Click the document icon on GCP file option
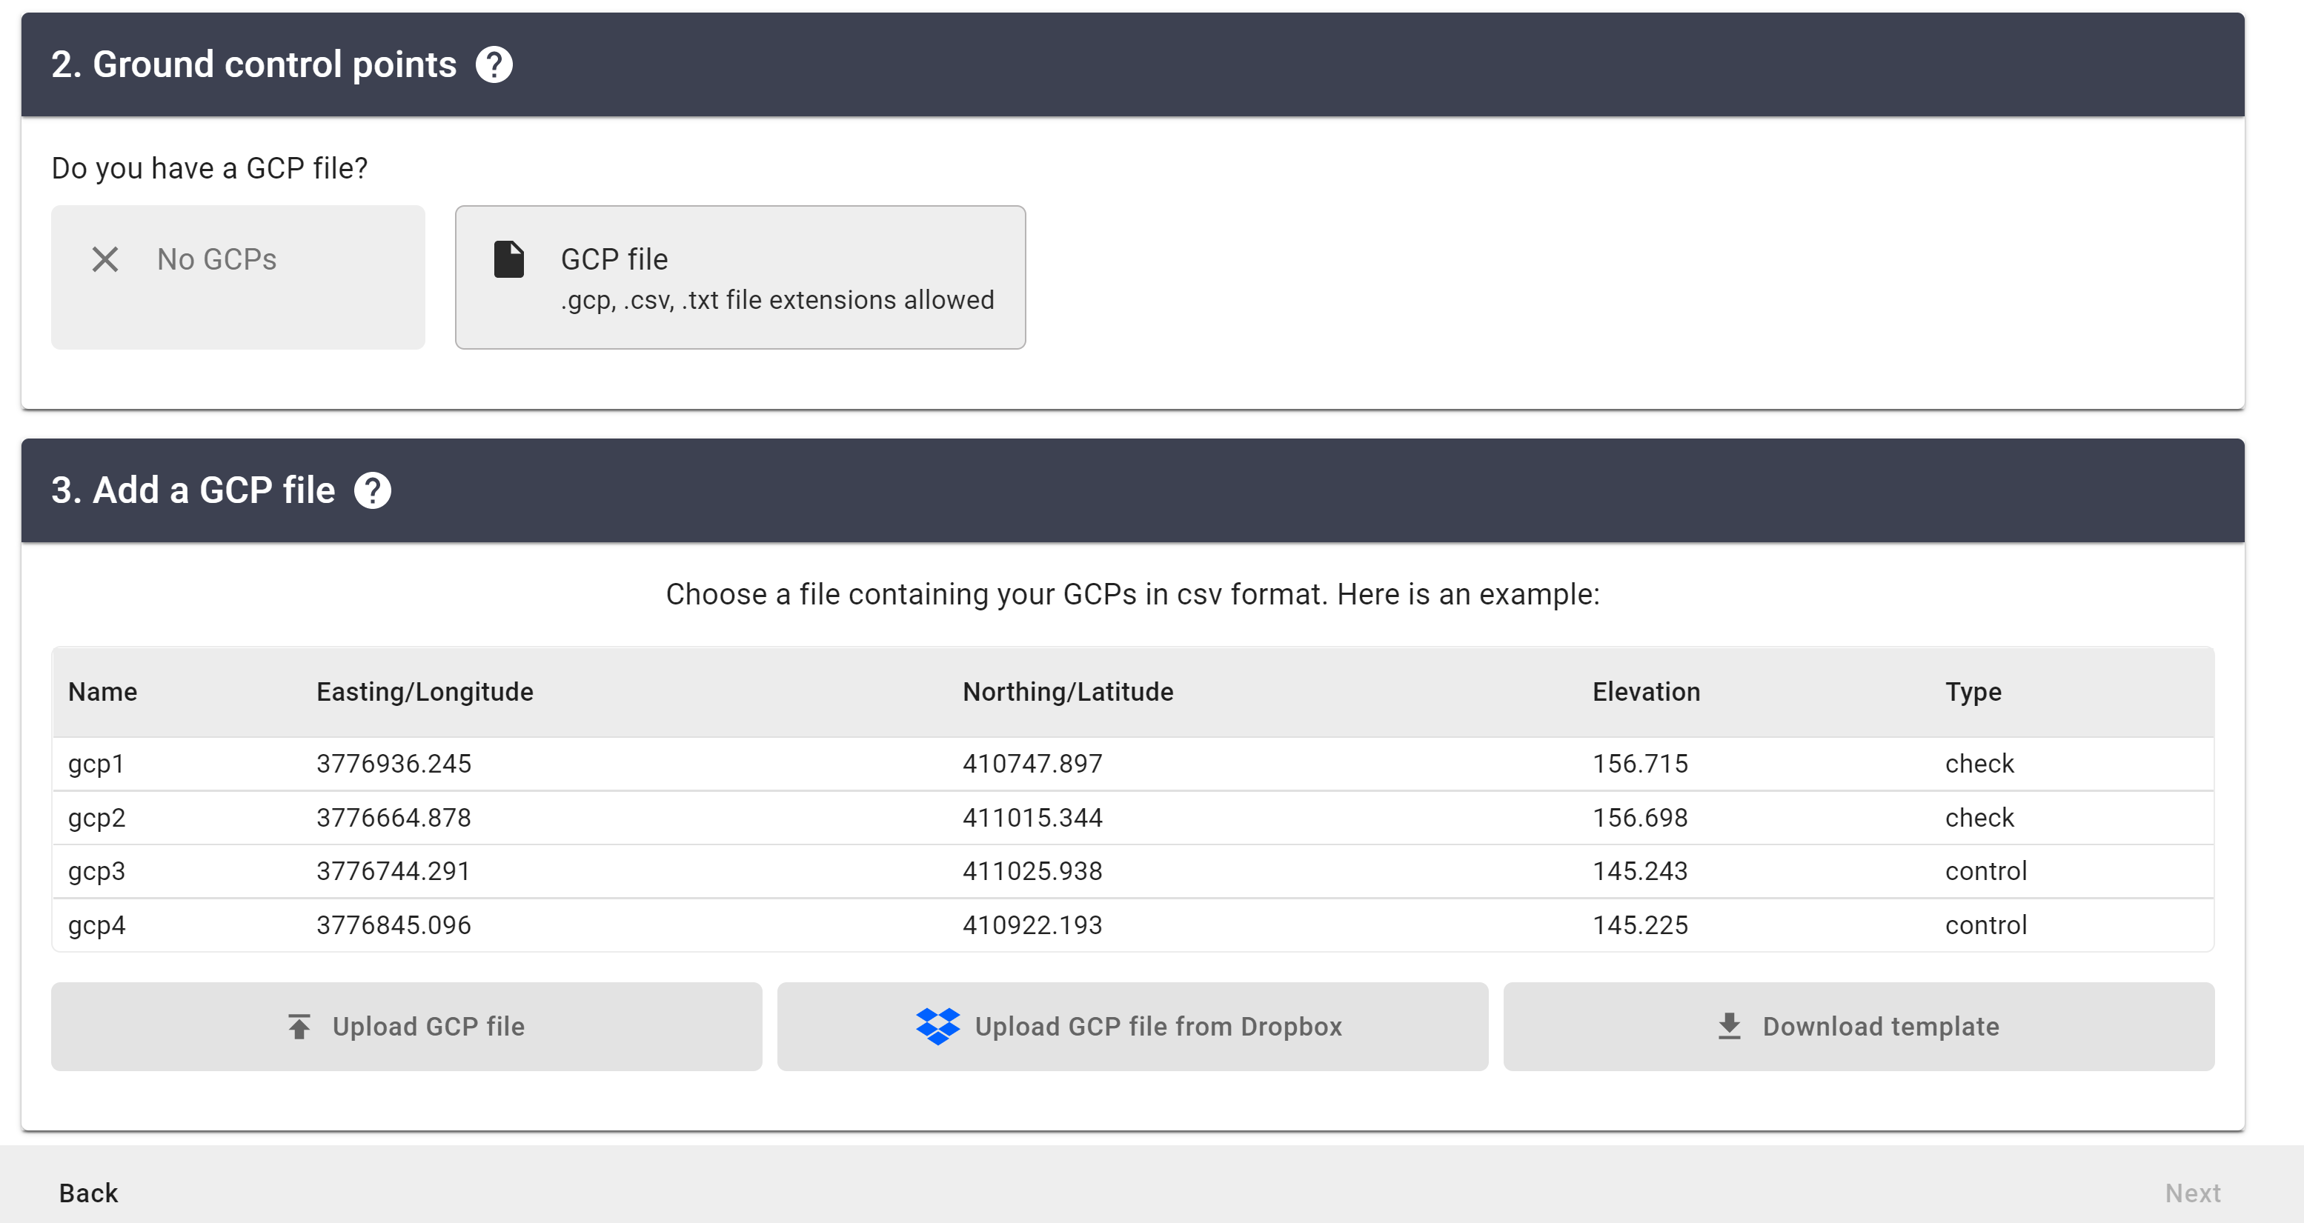 click(509, 260)
